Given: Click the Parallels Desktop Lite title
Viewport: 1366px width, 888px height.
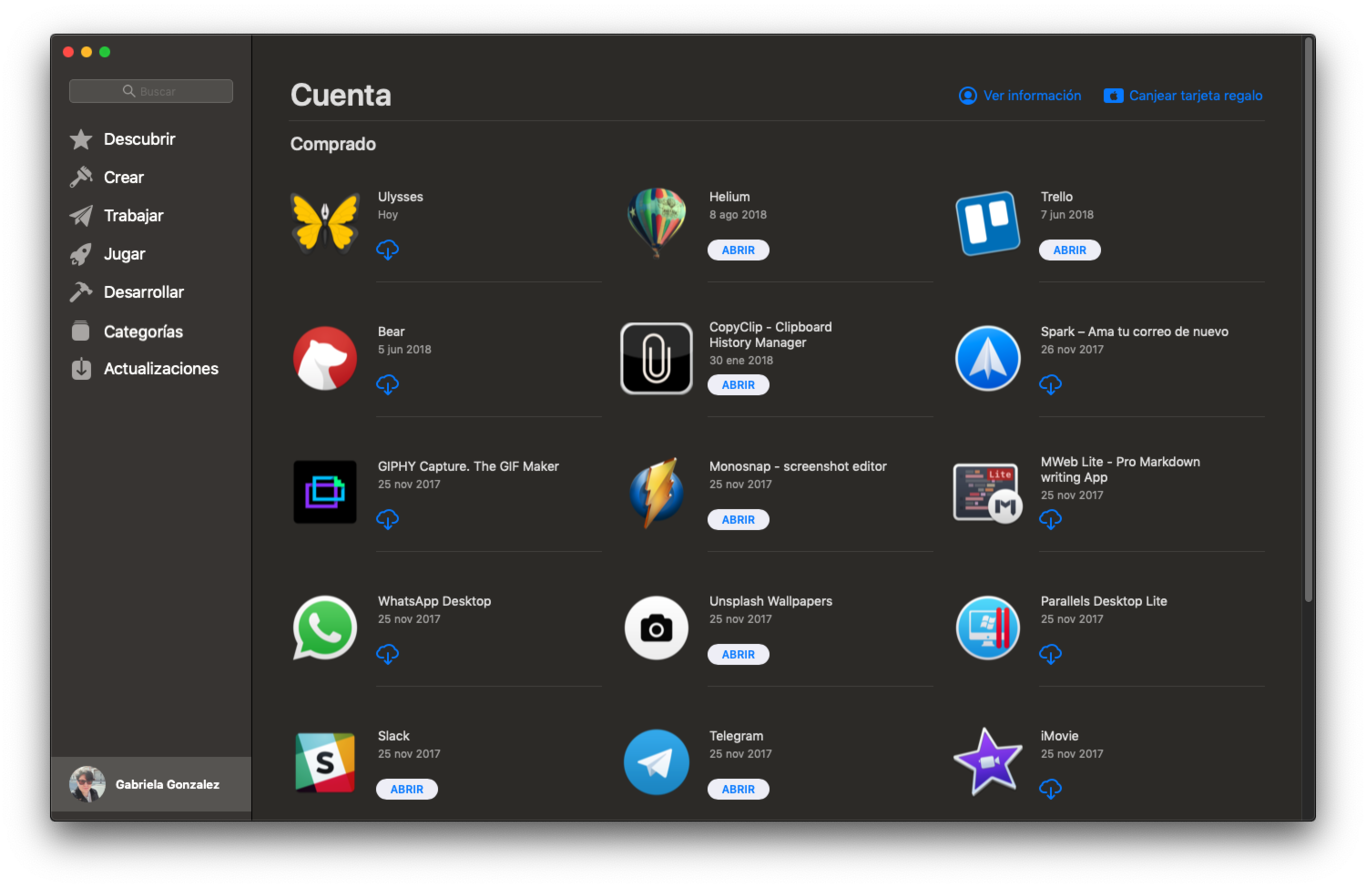Looking at the screenshot, I should [x=1104, y=601].
